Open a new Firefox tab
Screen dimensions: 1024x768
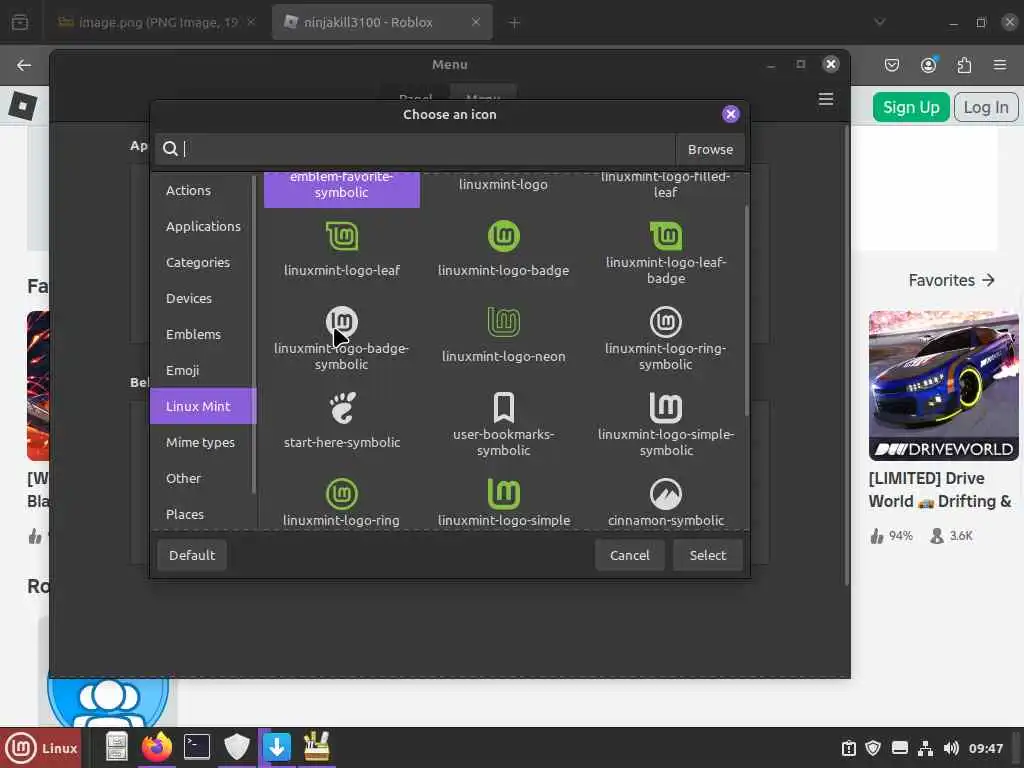click(x=514, y=23)
